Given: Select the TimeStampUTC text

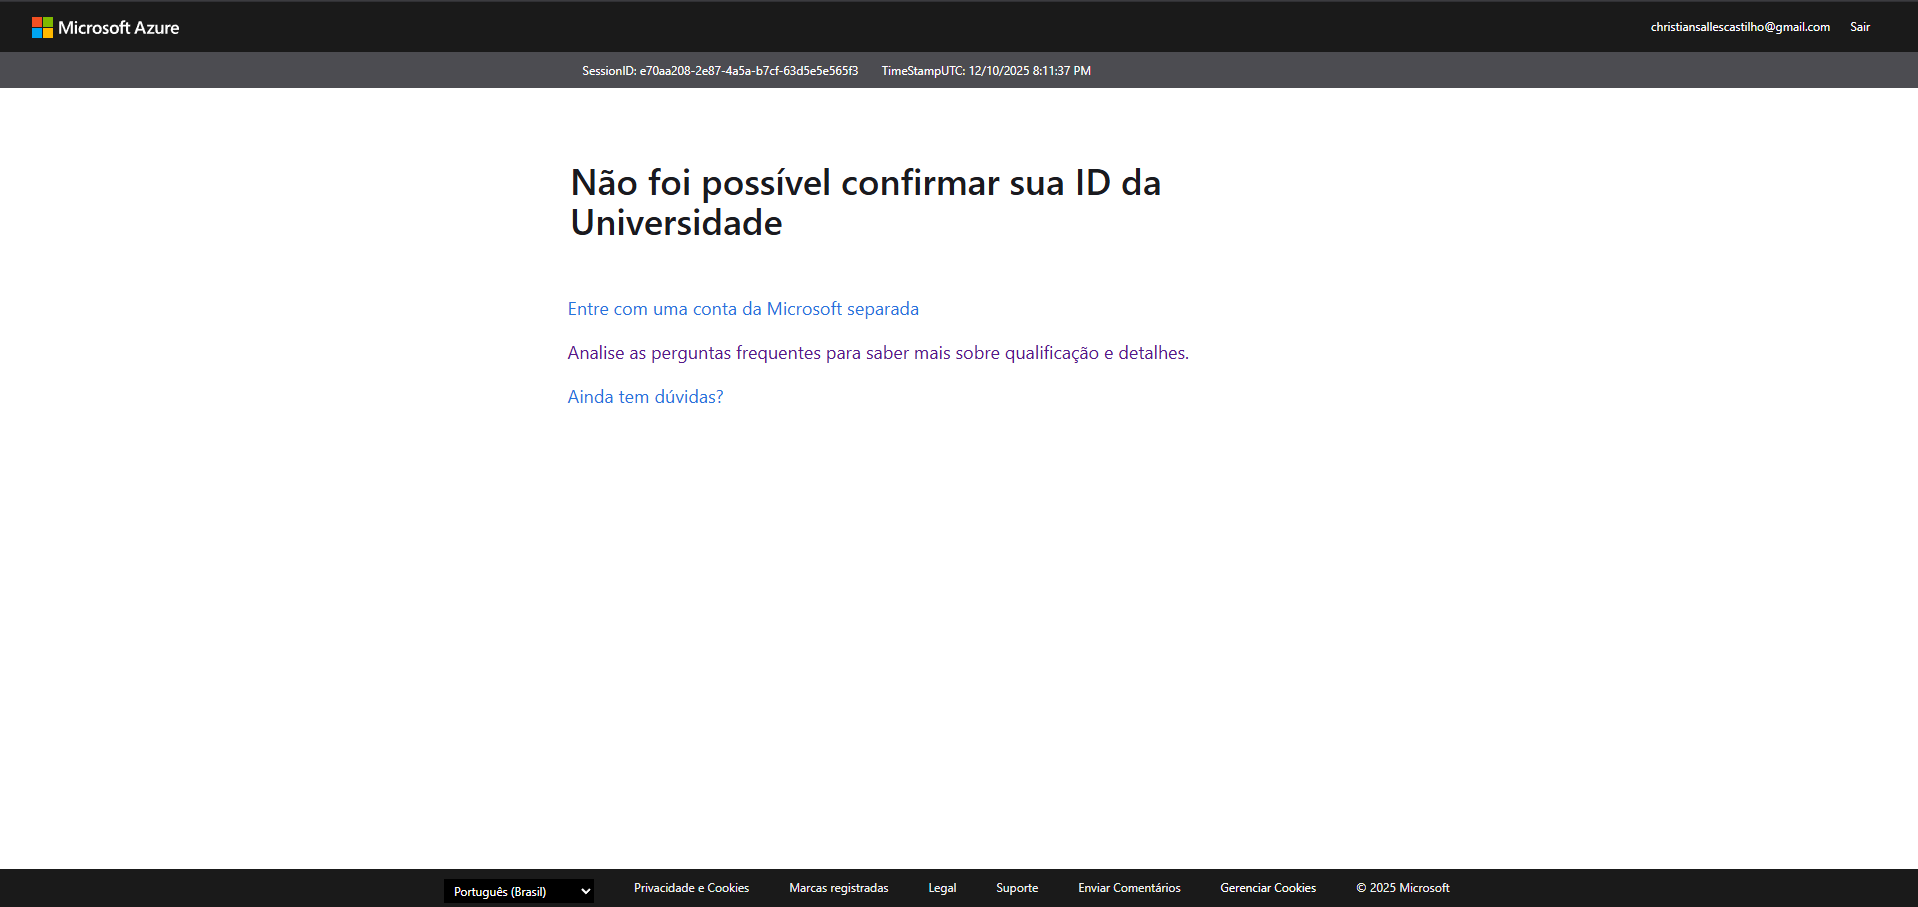Looking at the screenshot, I should tap(986, 71).
